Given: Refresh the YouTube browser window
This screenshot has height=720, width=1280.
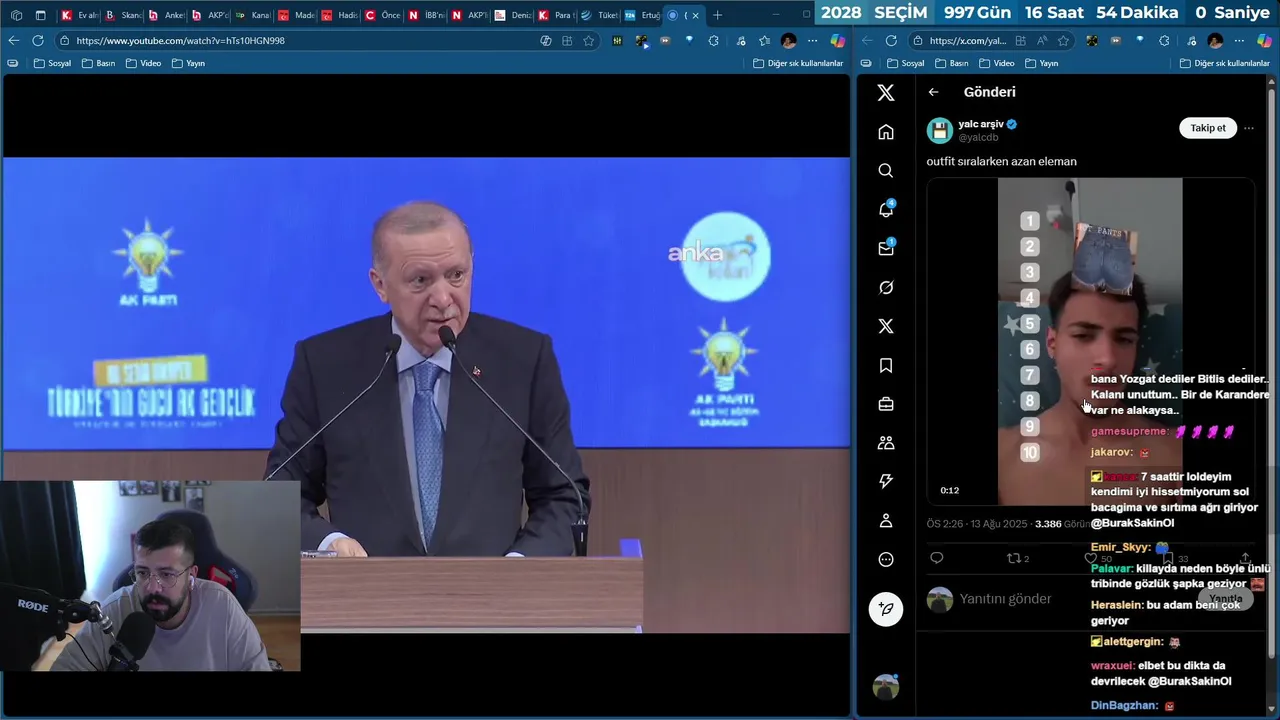Looking at the screenshot, I should [x=37, y=41].
